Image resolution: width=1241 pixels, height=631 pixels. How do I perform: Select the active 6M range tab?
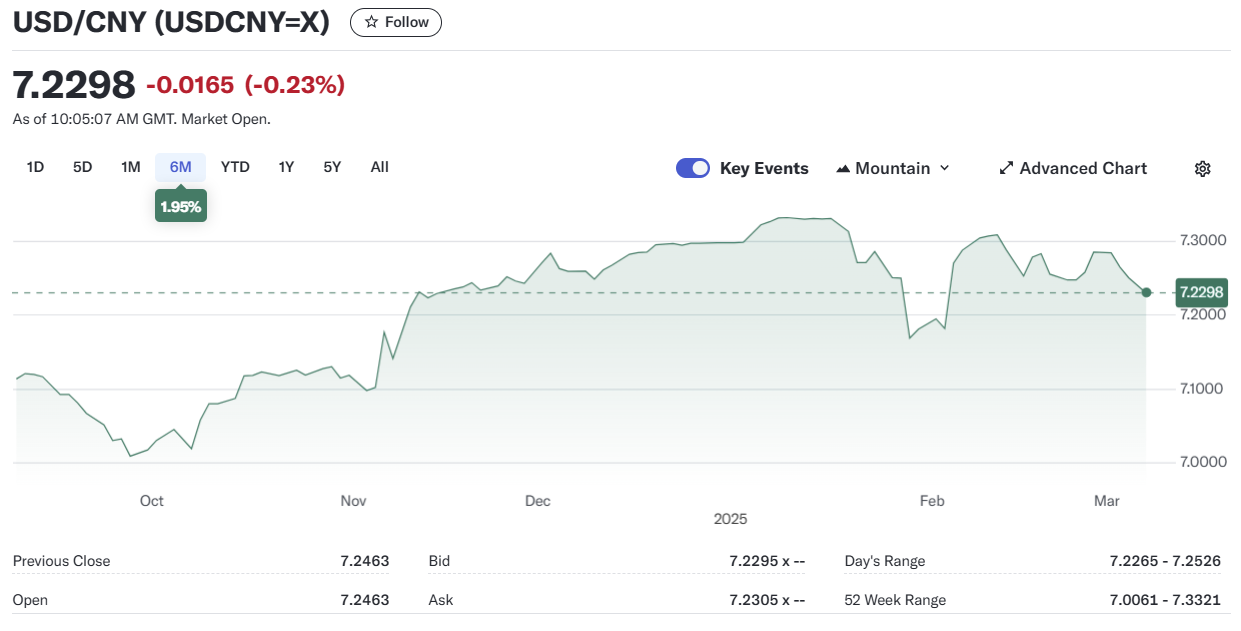coord(180,167)
